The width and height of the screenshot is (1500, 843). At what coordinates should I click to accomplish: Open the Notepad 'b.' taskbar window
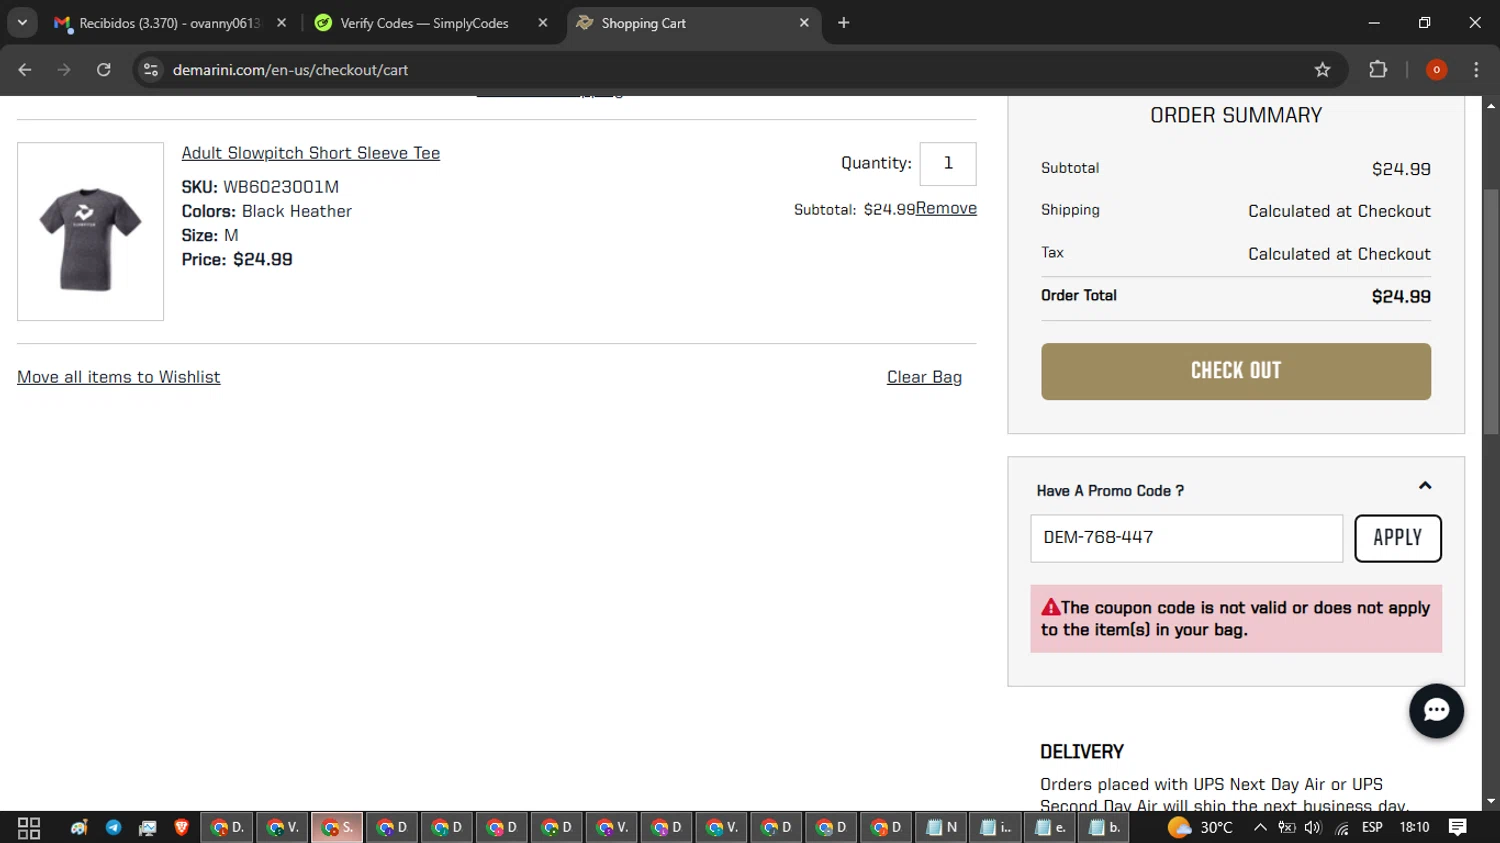1104,828
